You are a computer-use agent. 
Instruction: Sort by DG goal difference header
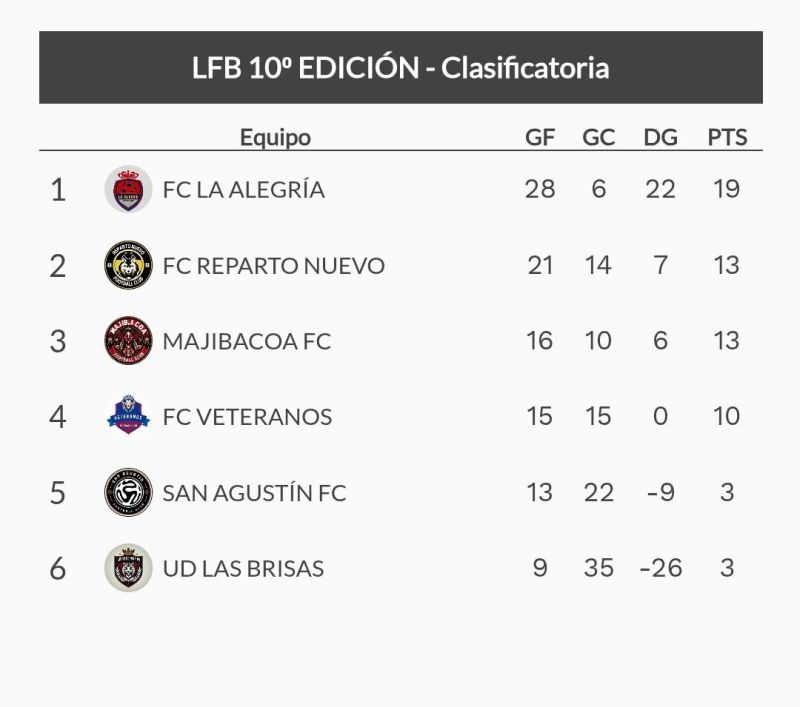point(660,137)
